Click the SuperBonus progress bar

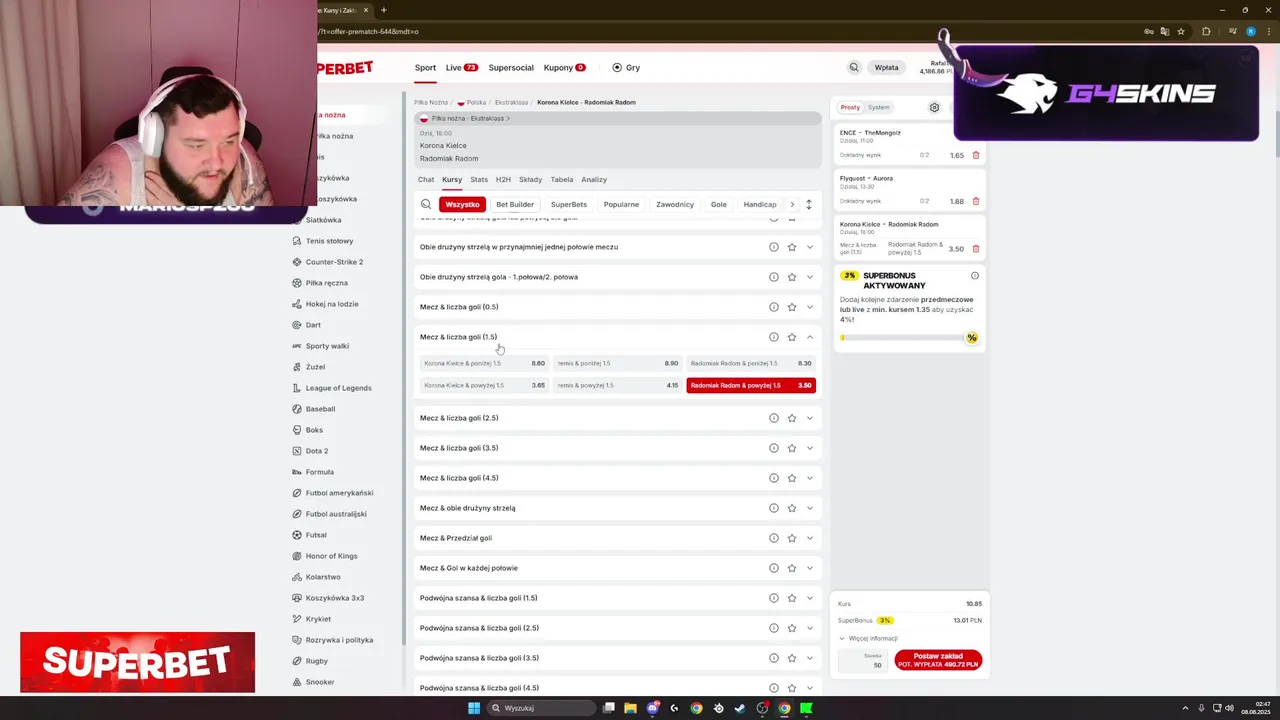[908, 338]
